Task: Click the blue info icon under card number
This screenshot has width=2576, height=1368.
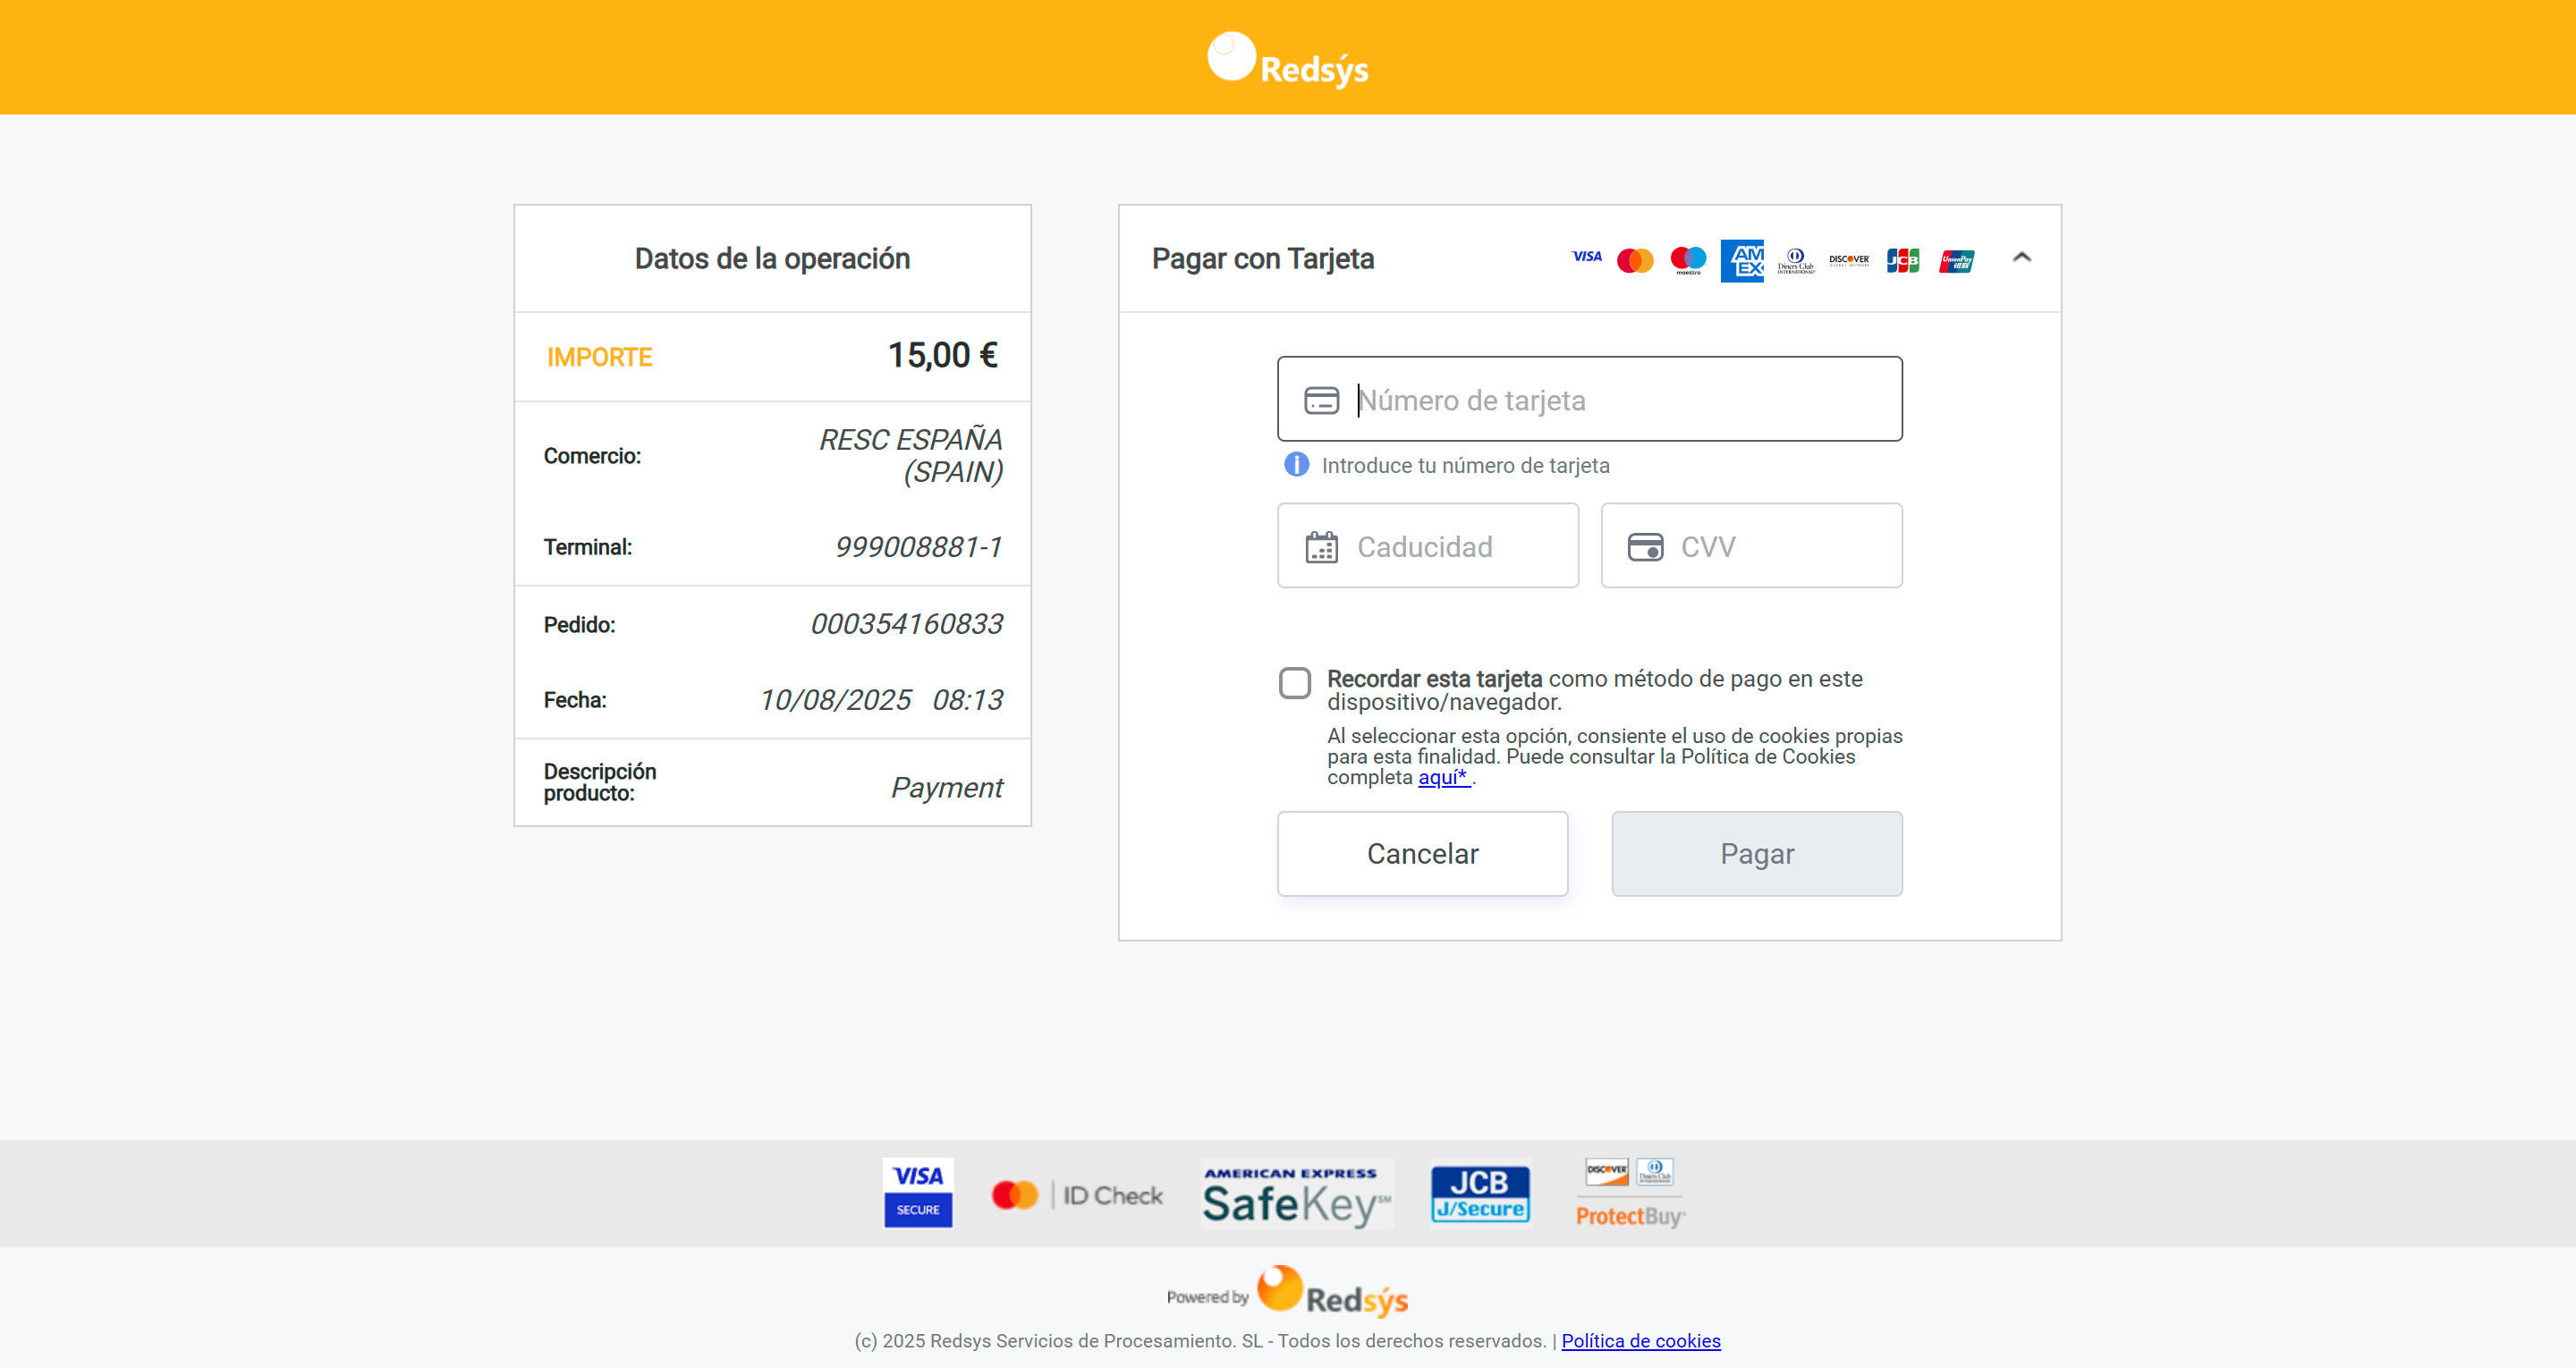Action: coord(1296,465)
